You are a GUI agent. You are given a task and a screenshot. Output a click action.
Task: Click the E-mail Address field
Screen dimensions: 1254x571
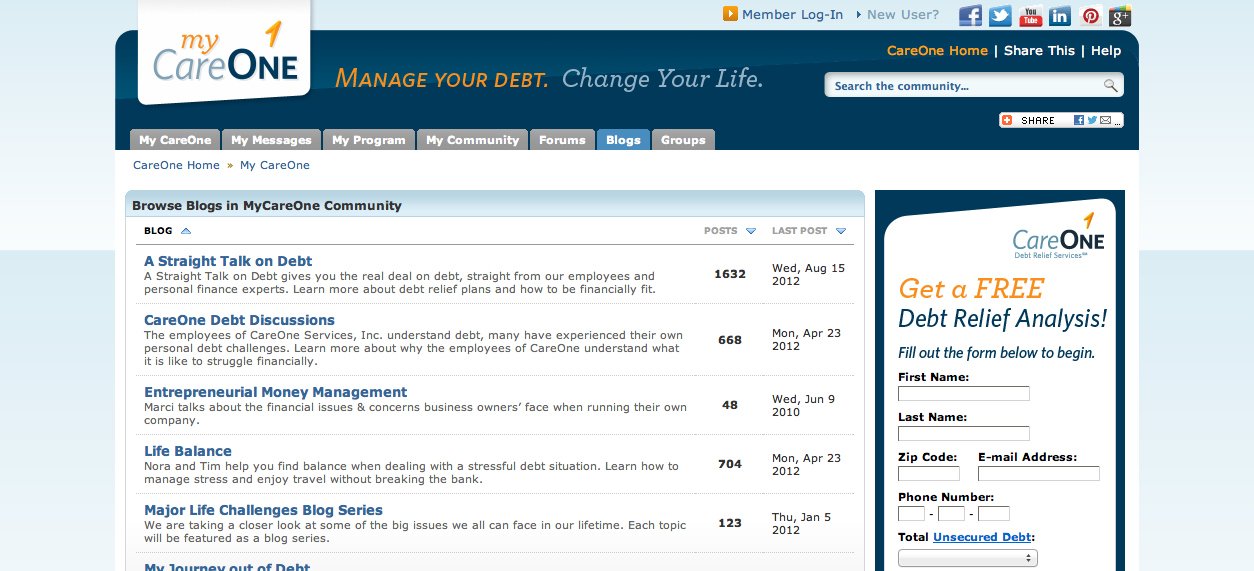point(1039,474)
